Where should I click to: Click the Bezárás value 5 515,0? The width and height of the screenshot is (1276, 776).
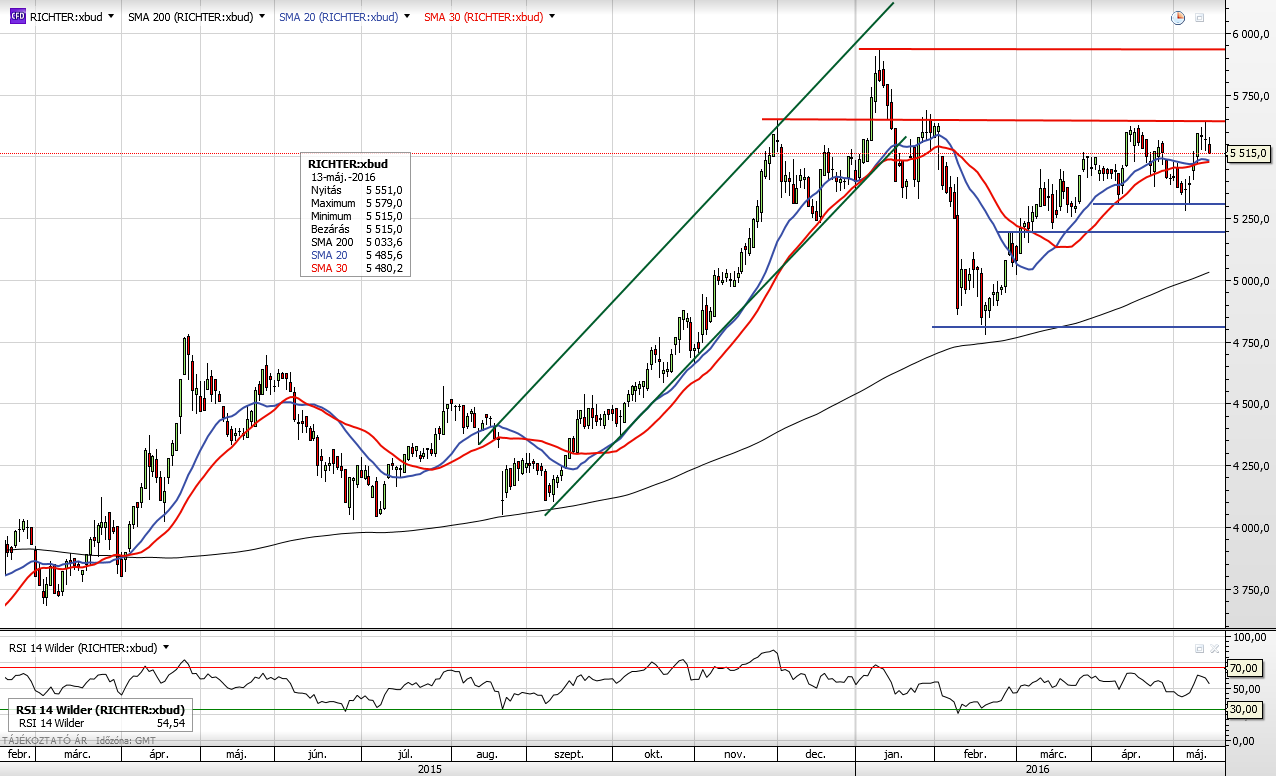point(385,229)
